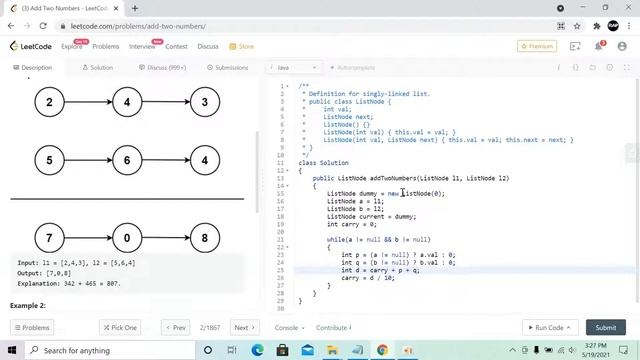Open the Interview menu item
The height and width of the screenshot is (360, 640).
(x=142, y=47)
